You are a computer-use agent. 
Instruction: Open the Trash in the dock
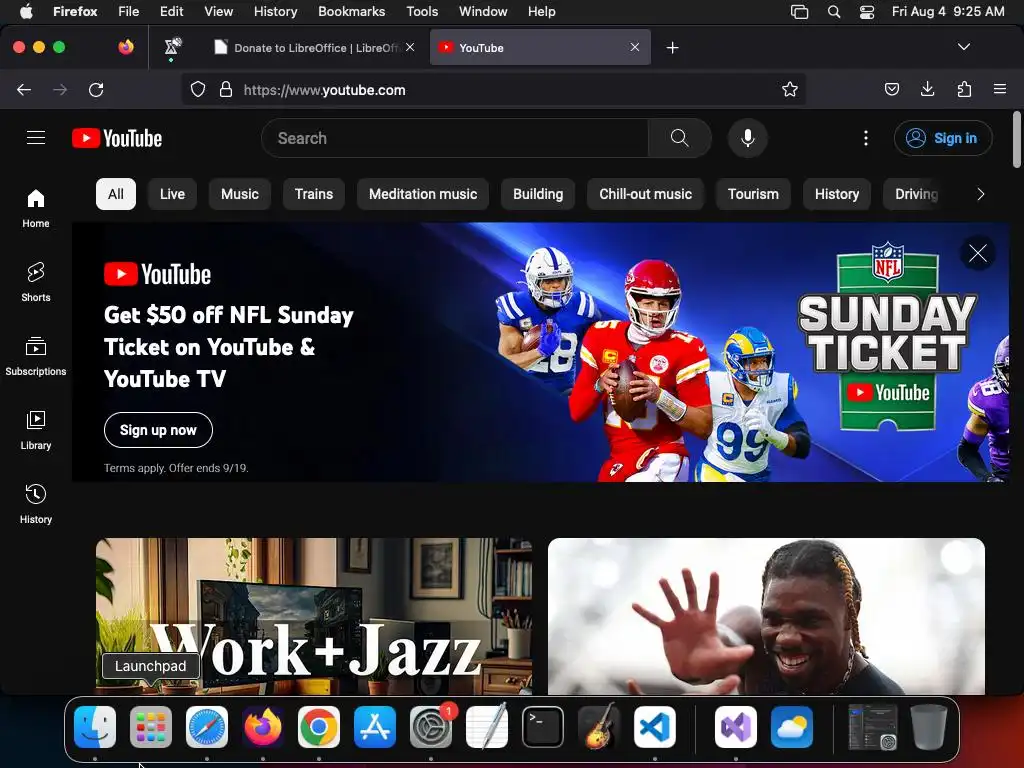(929, 727)
